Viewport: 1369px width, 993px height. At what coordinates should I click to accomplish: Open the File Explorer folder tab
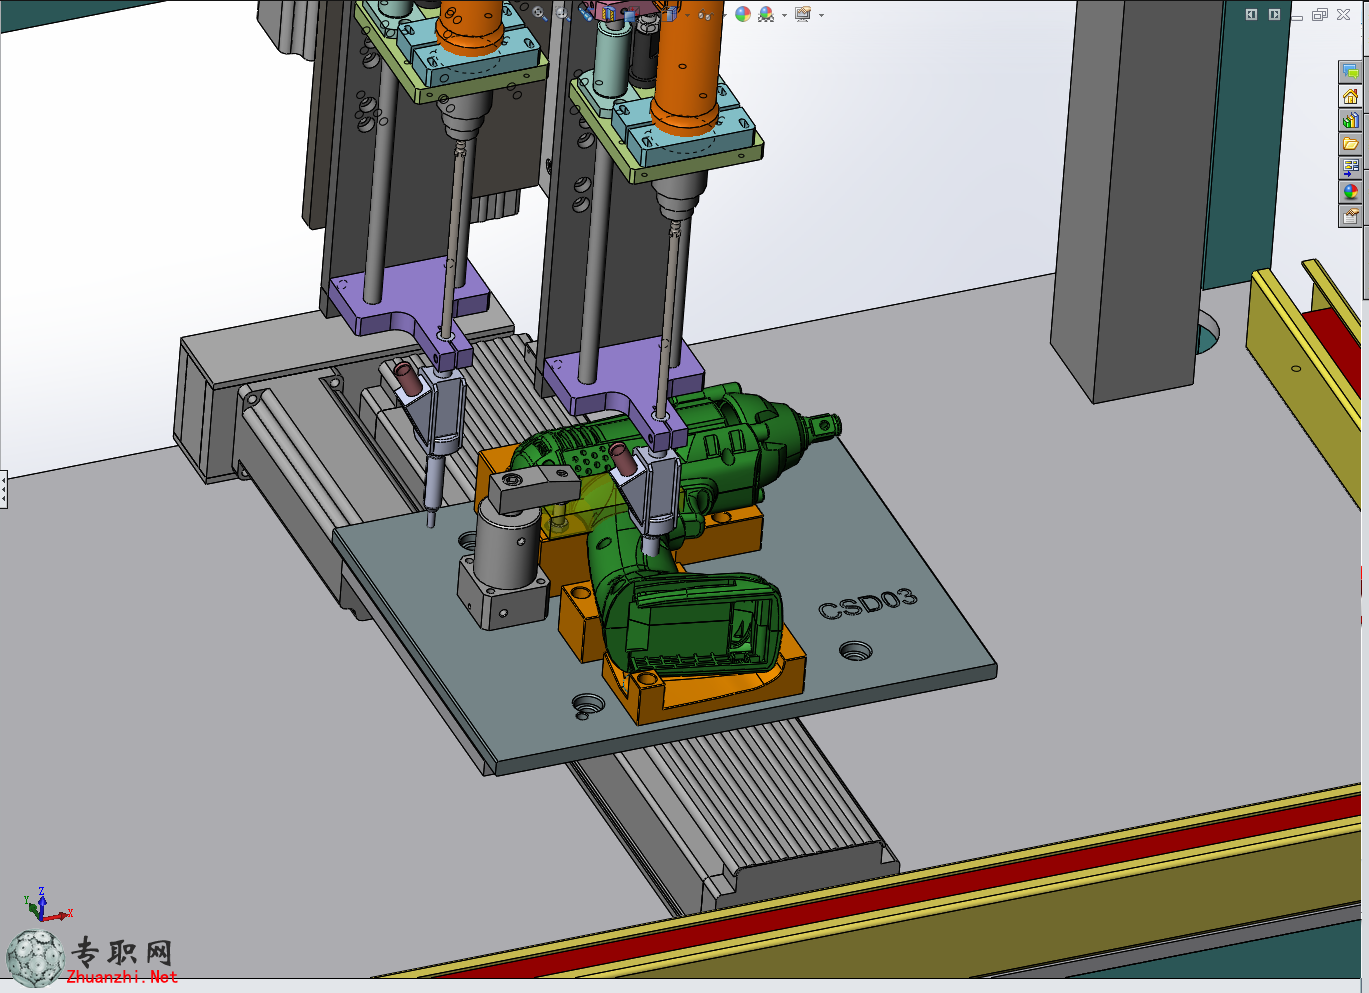tap(1350, 144)
